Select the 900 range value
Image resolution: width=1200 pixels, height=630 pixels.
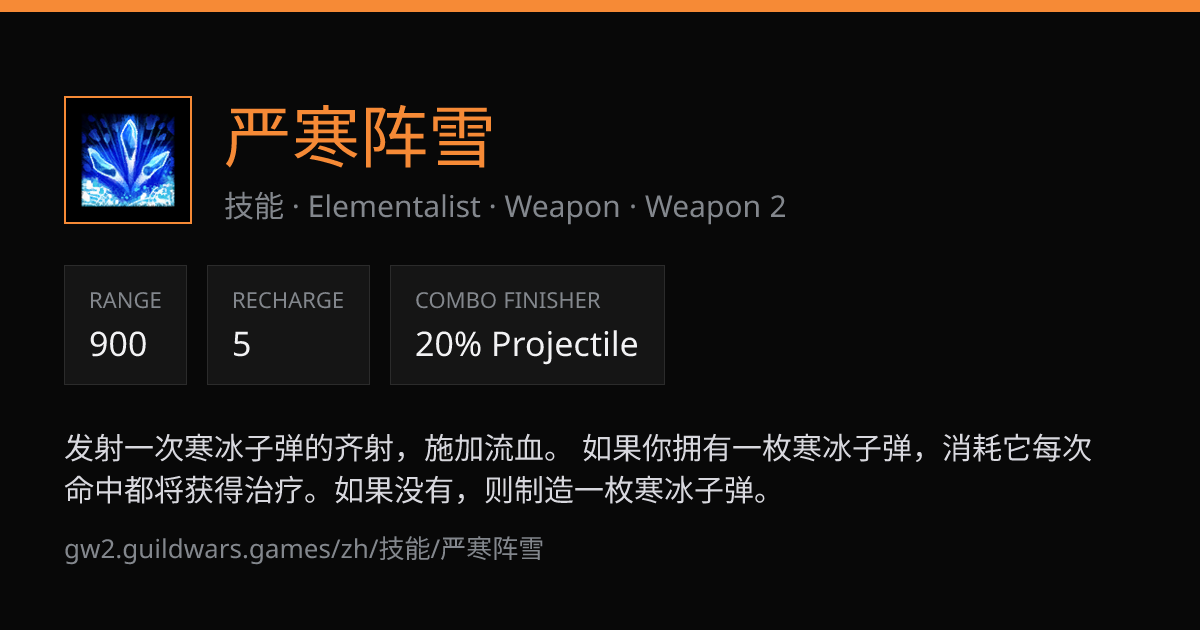(x=118, y=344)
